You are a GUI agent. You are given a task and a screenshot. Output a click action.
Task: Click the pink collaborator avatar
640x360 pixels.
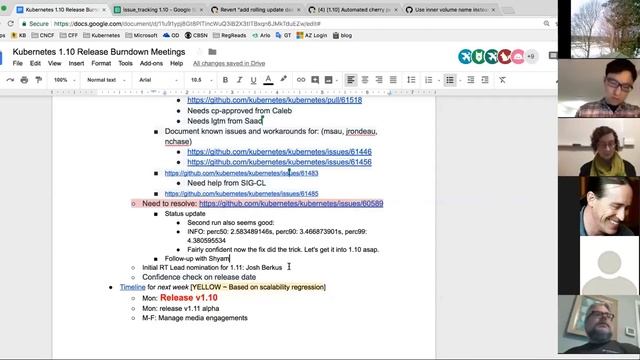(518, 56)
